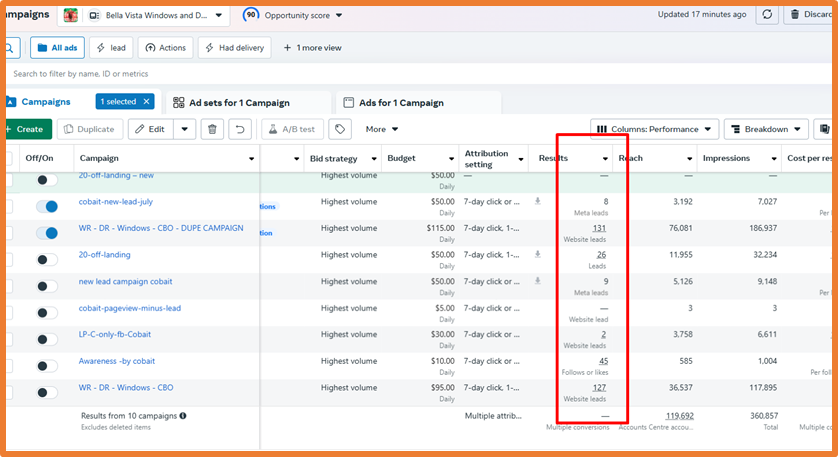Select the Actions view filter
Image resolution: width=838 pixels, height=457 pixels.
(166, 48)
